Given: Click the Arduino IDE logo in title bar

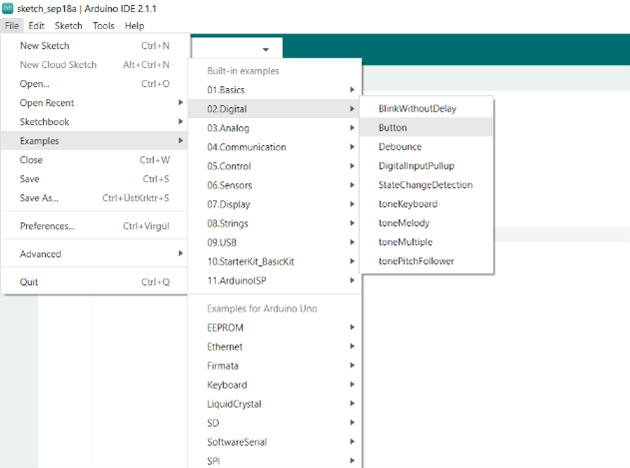Looking at the screenshot, I should pyautogui.click(x=8, y=8).
